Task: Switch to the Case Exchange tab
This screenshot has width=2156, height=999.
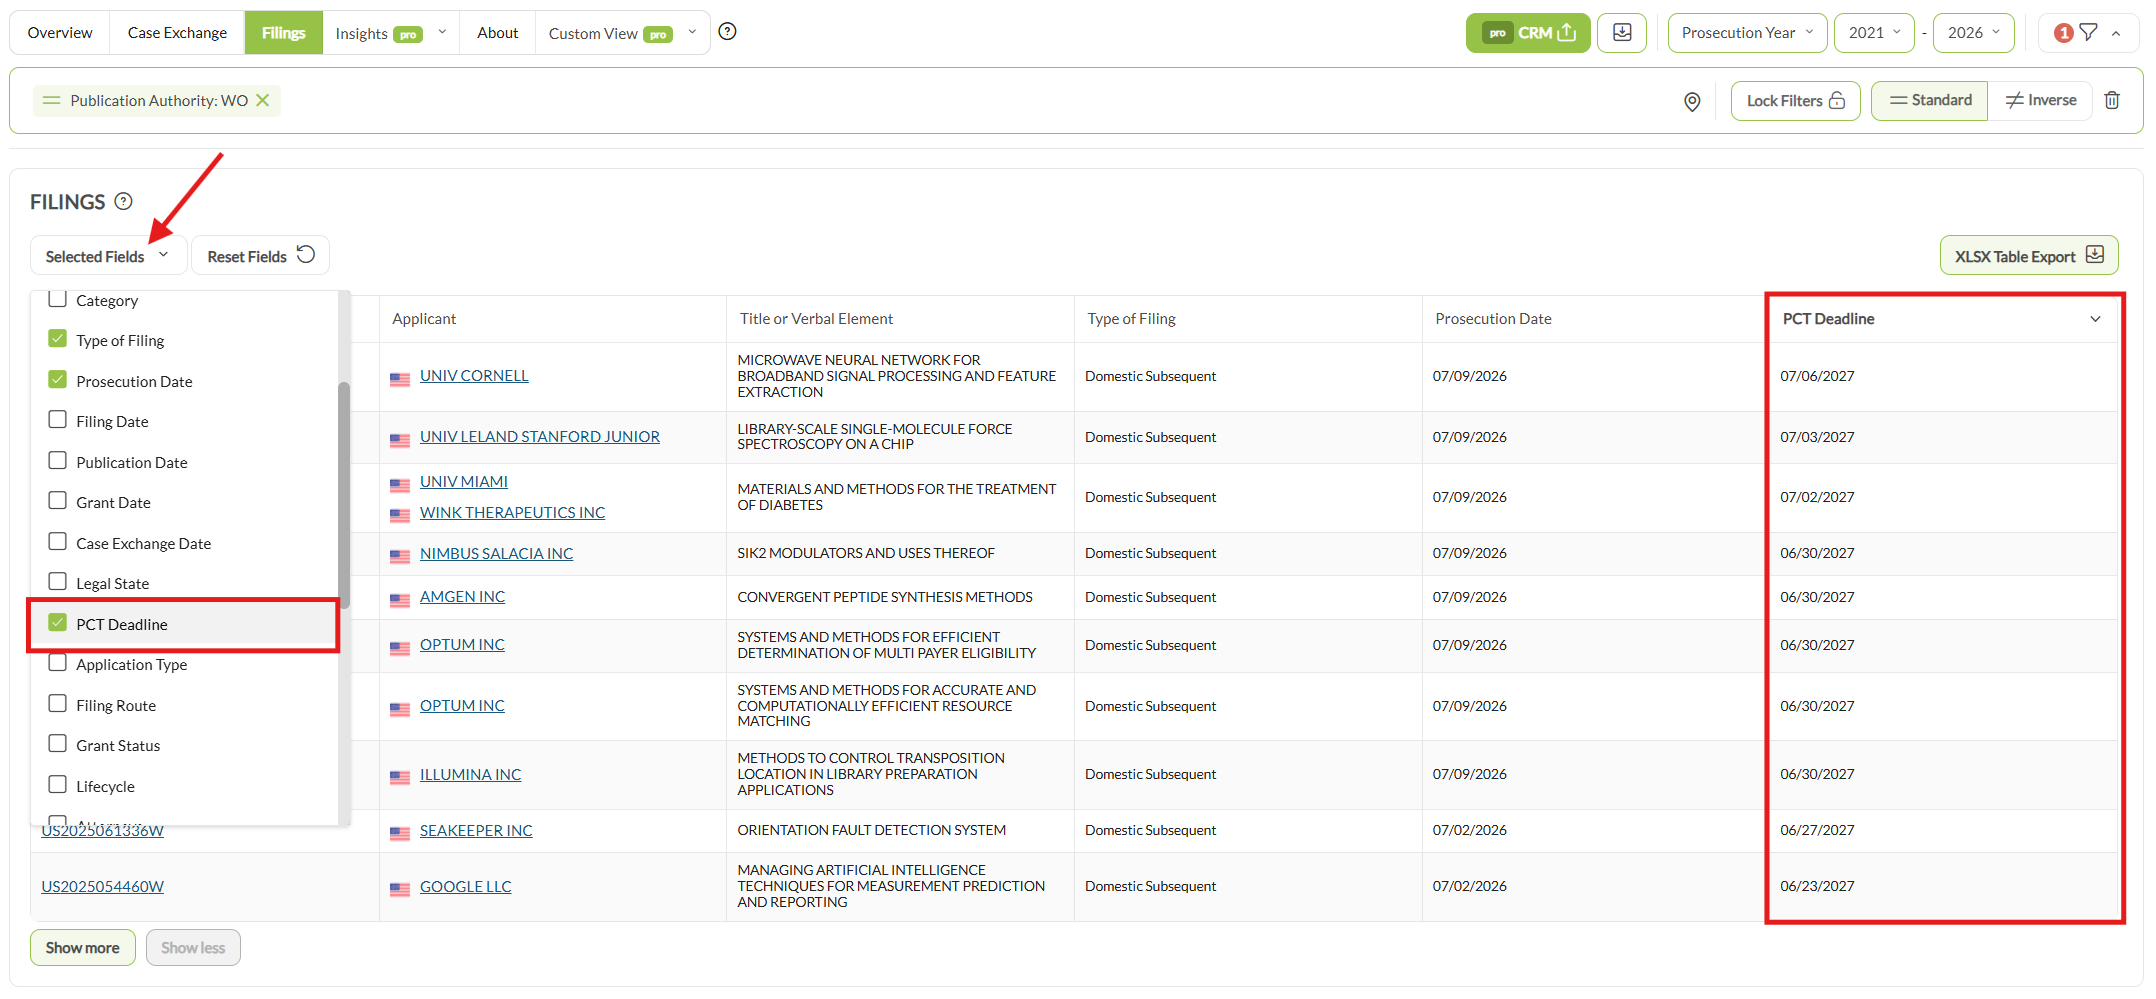Action: pos(177,33)
